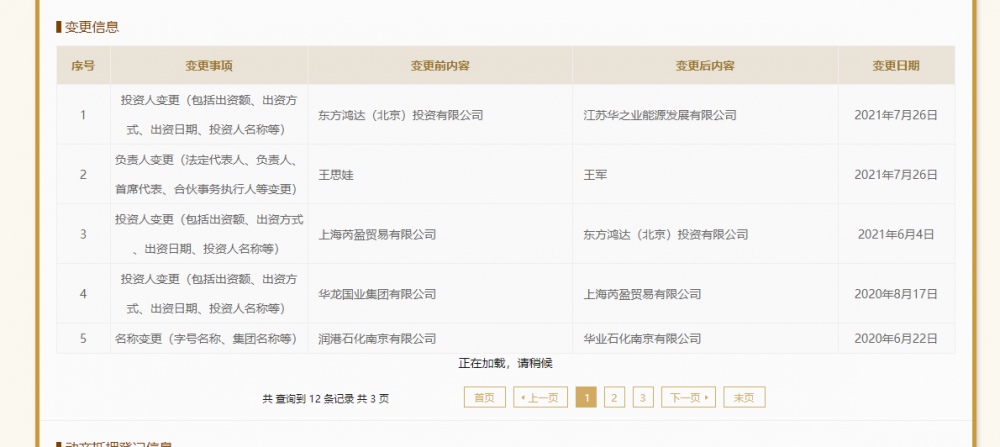Jump to page 2 of records

tap(615, 398)
